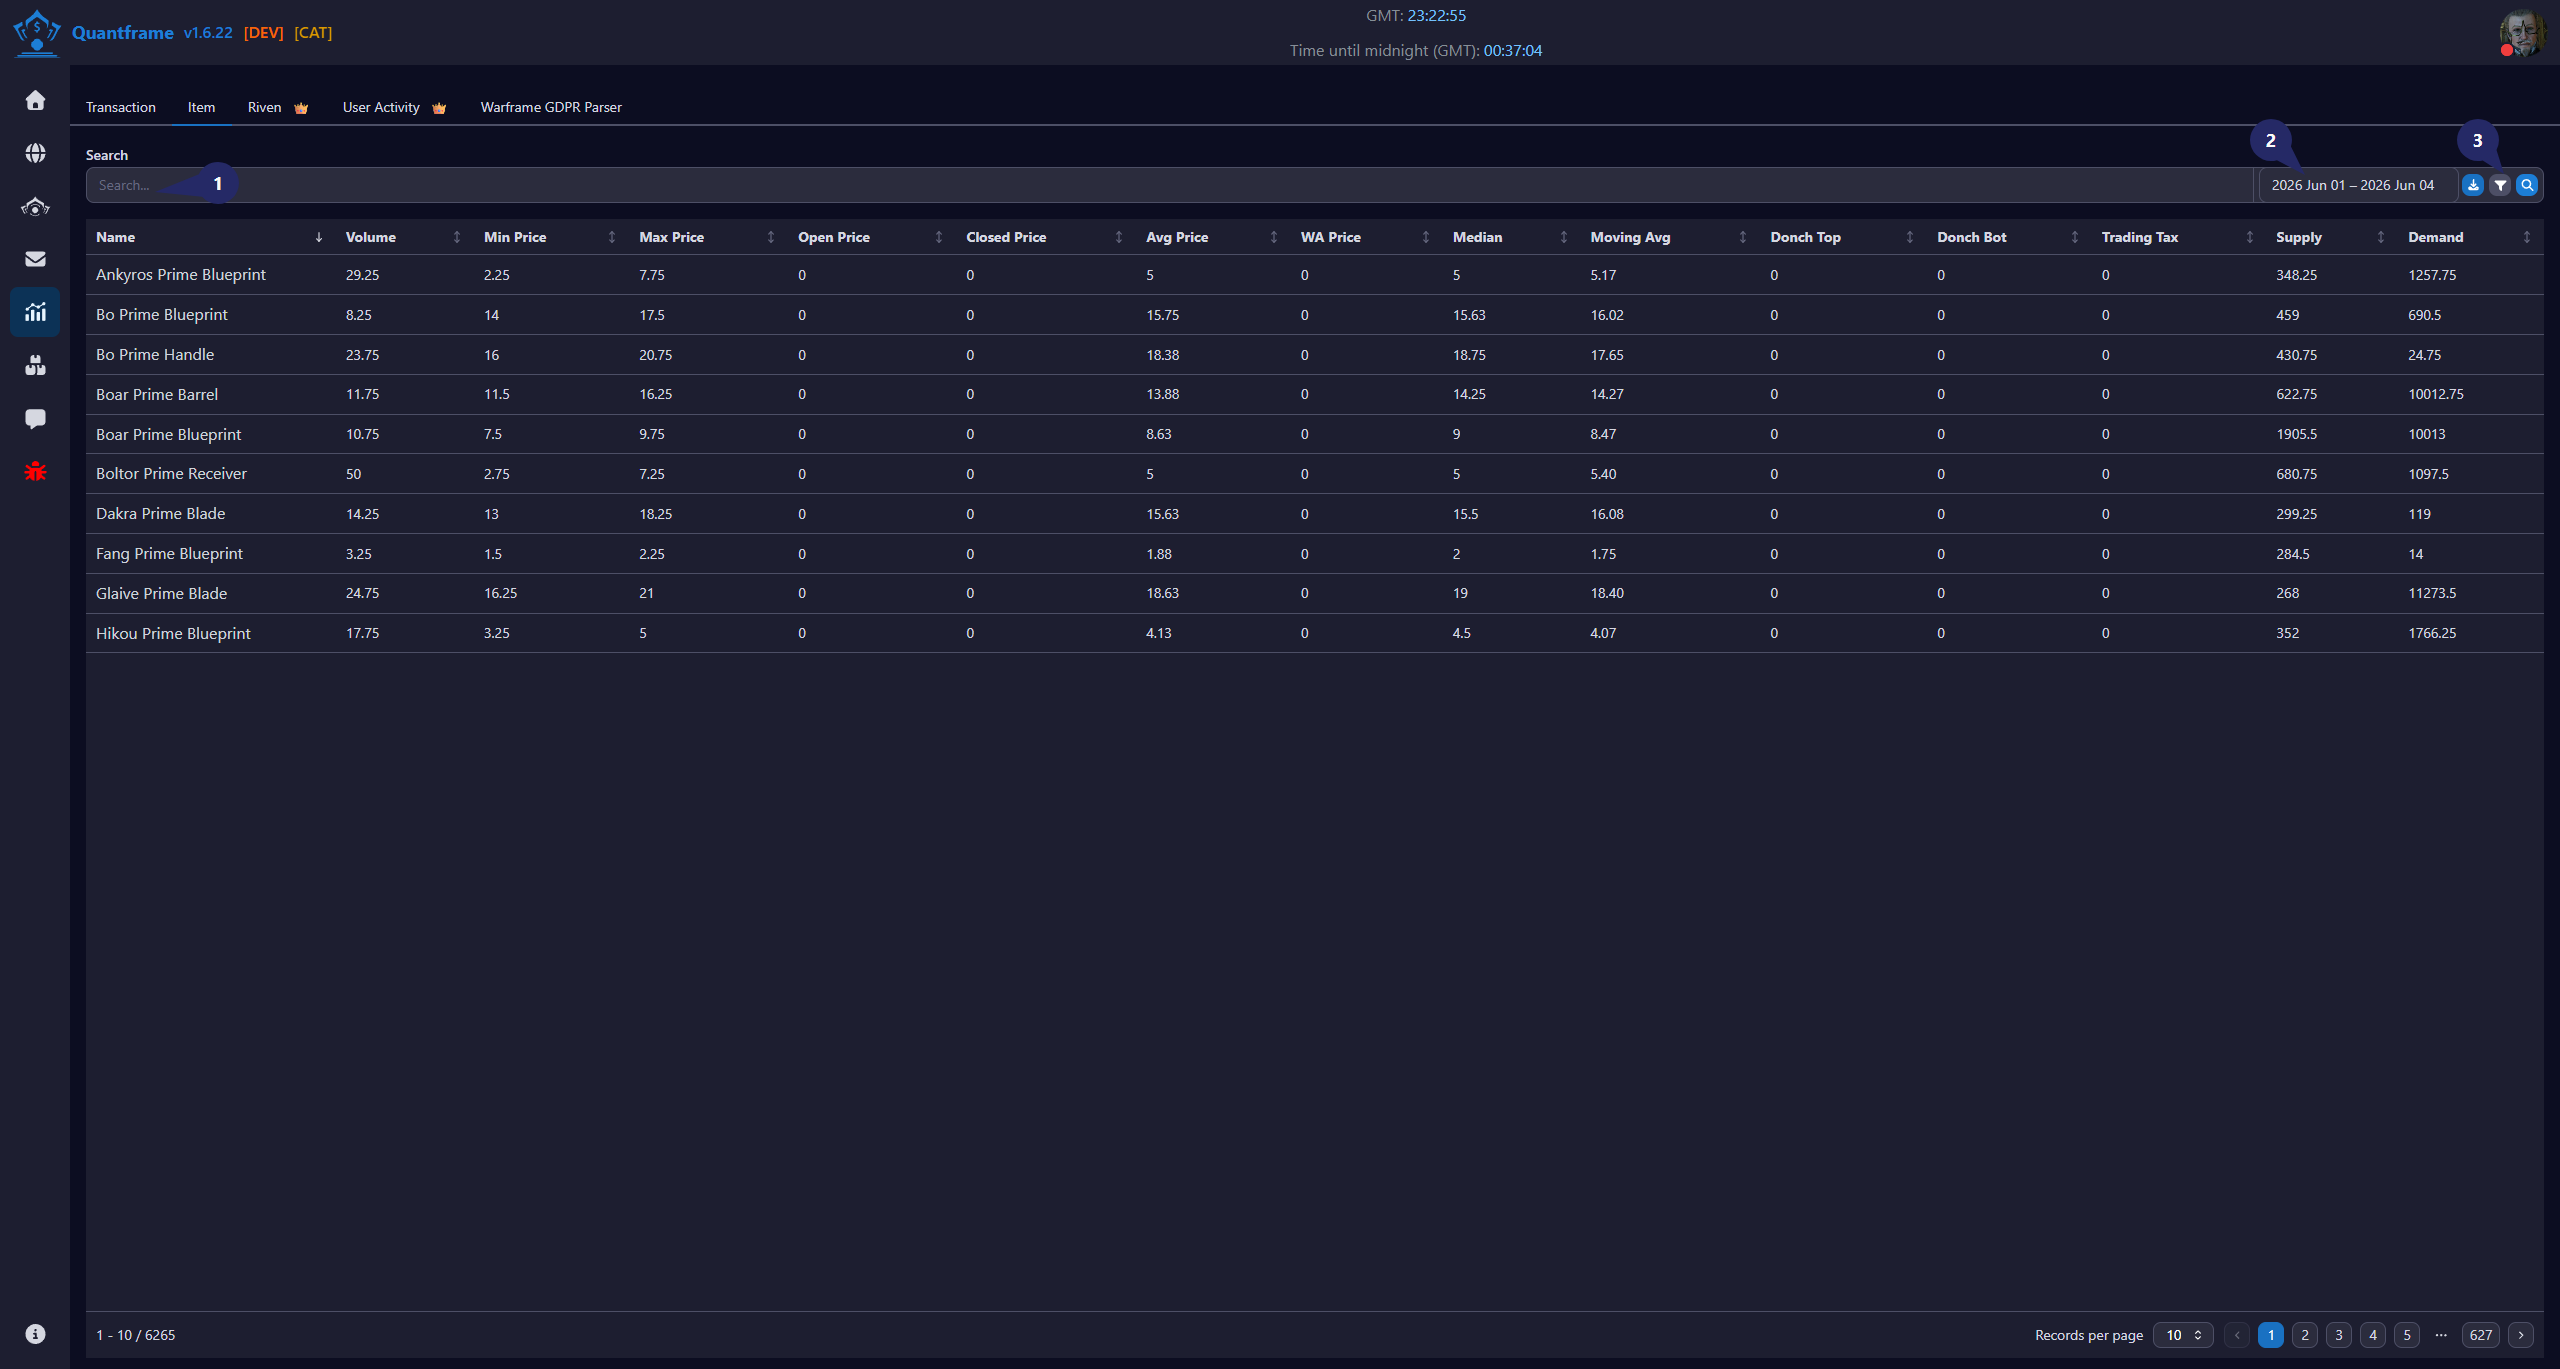Go to page 3 of results
The image size is (2560, 1369).
(2339, 1335)
